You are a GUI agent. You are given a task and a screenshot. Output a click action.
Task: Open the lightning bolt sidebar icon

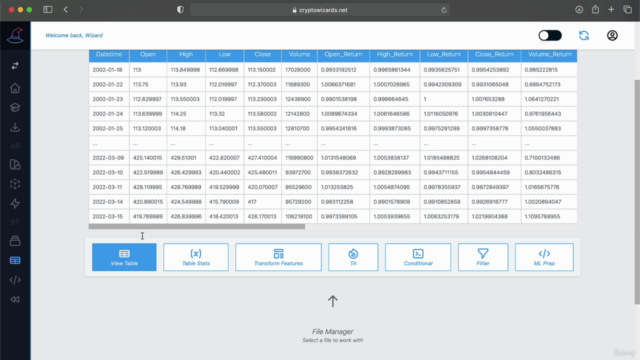(15, 203)
